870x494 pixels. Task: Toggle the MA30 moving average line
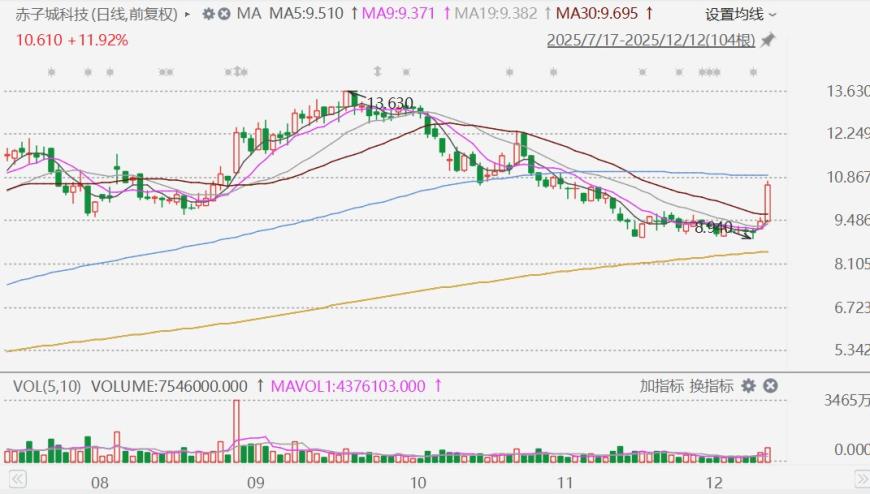pyautogui.click(x=598, y=14)
